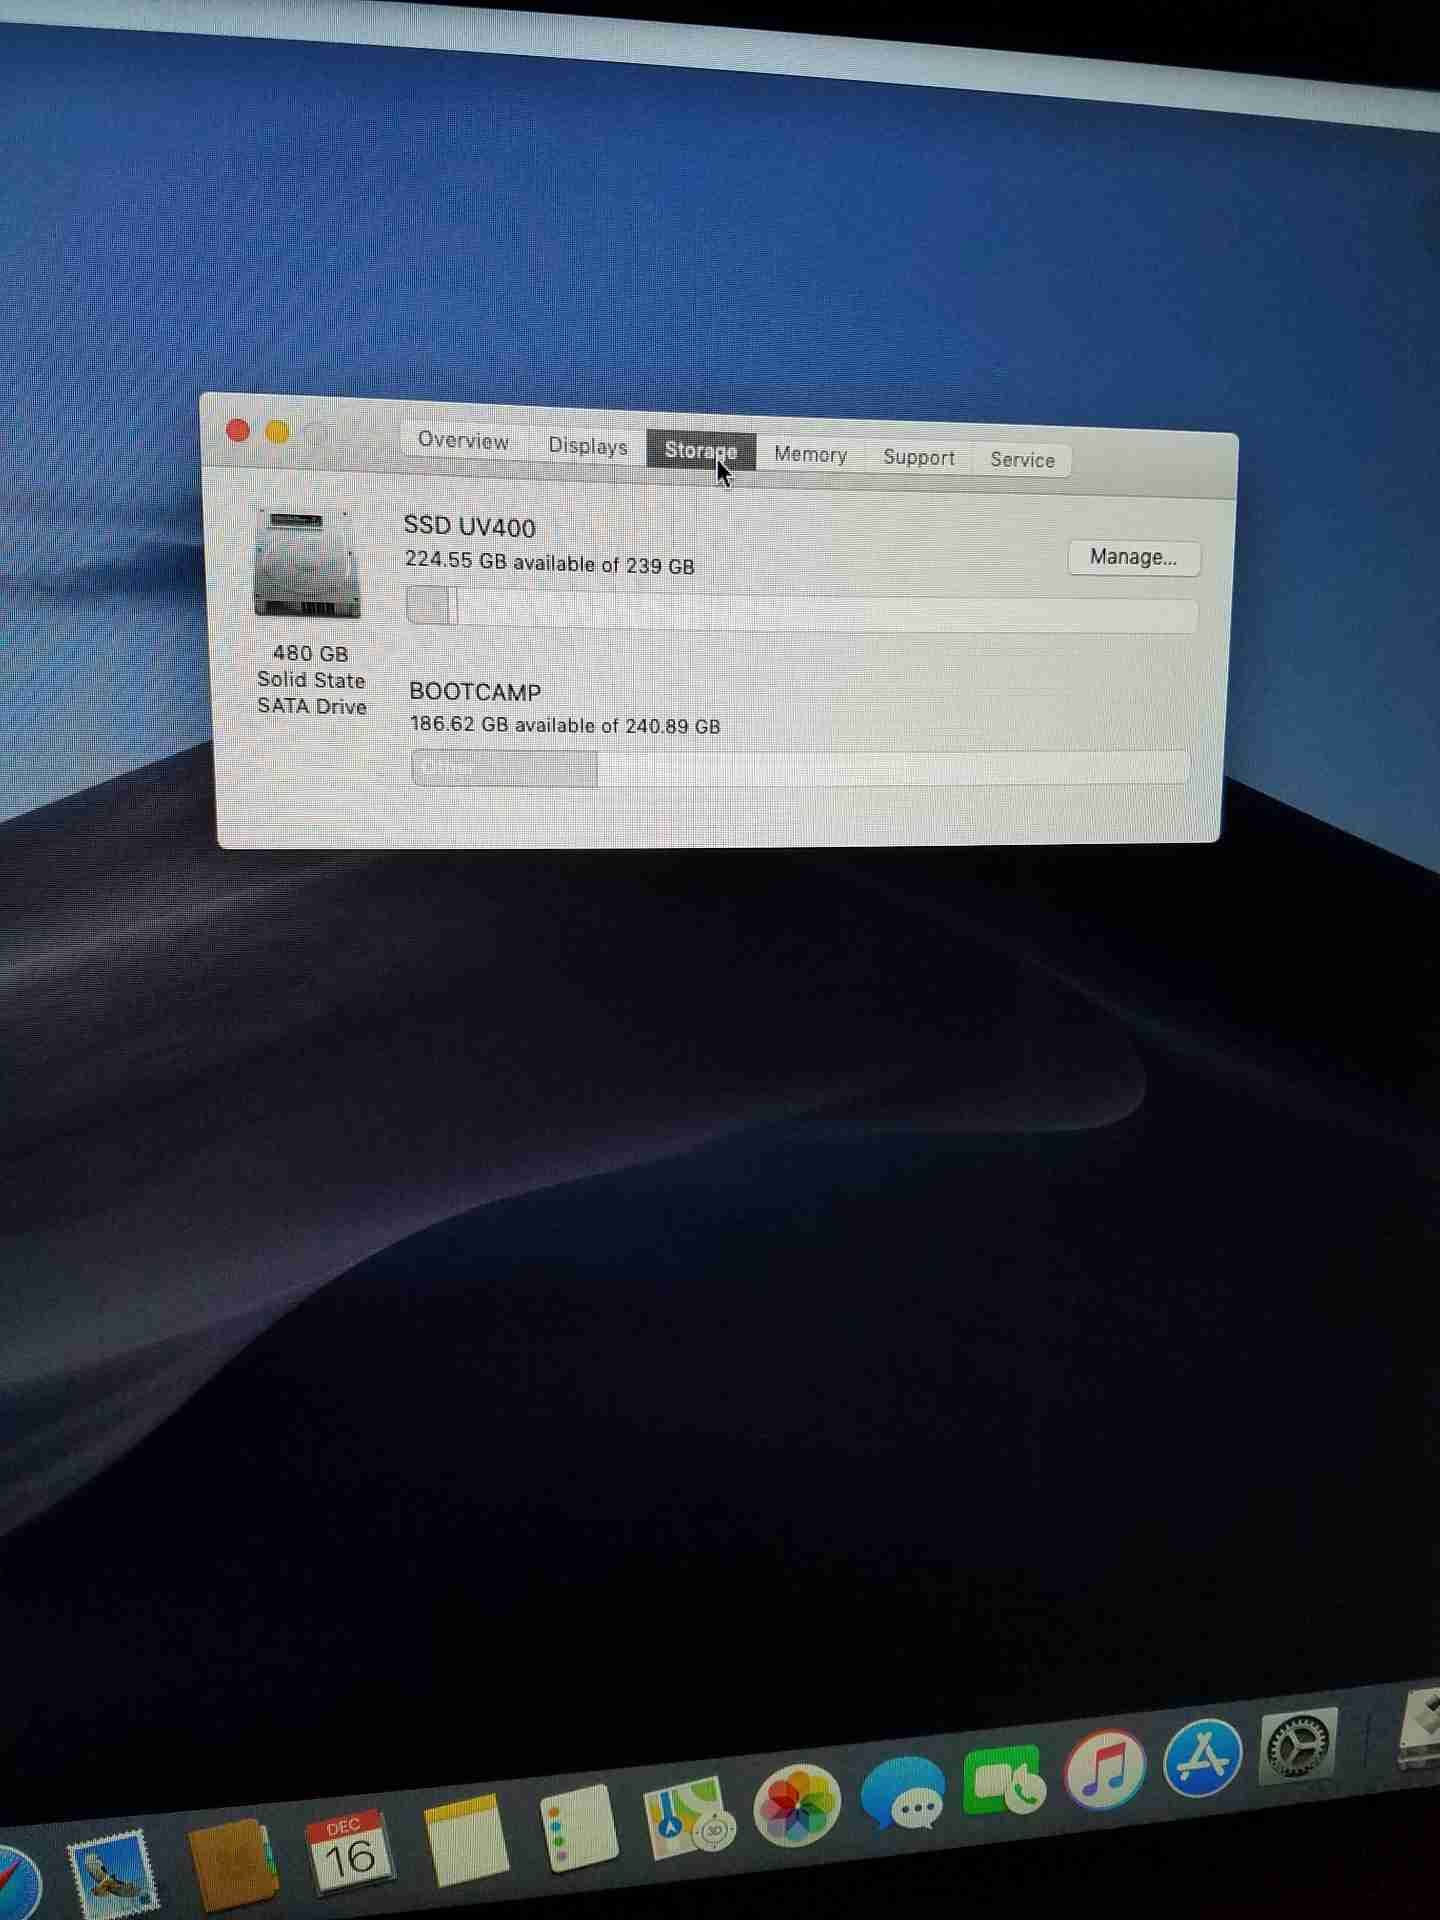Click the Manage... button
This screenshot has width=1440, height=1920.
pos(1133,557)
